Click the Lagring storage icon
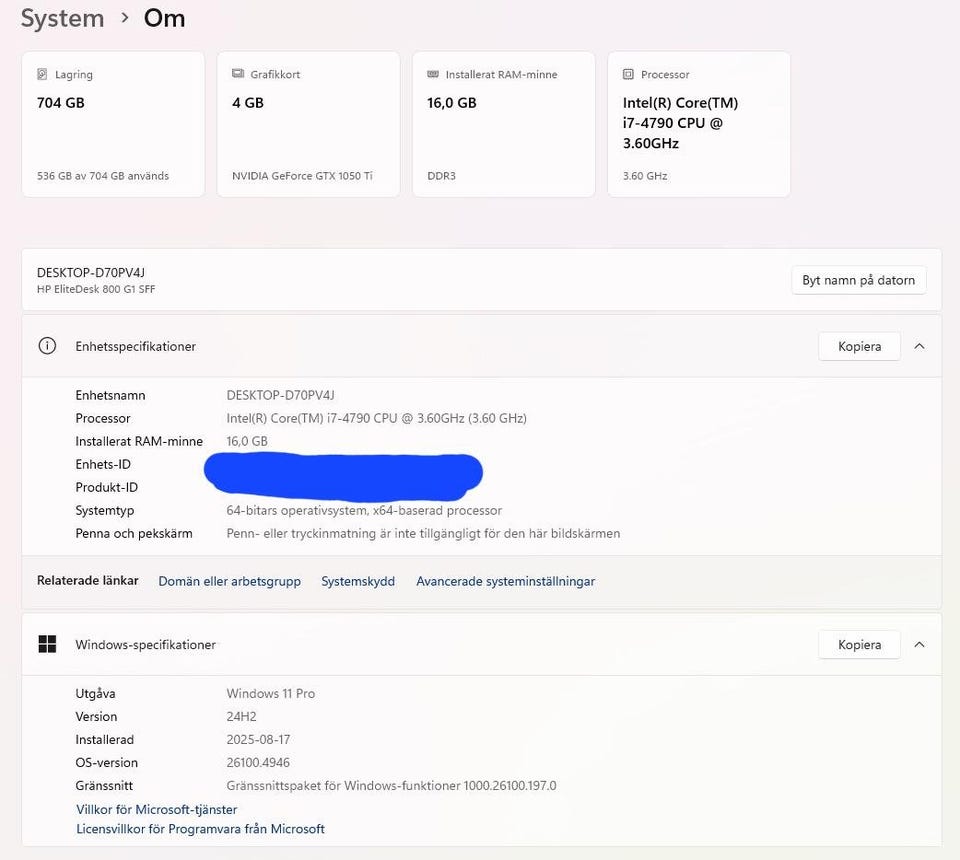 click(x=42, y=74)
